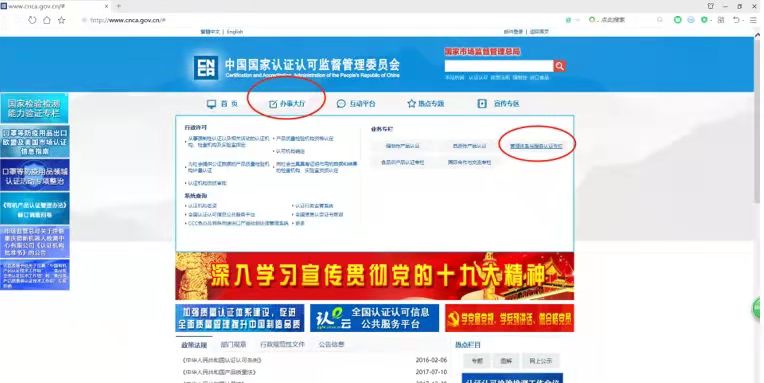Open the 办事大厅 navigation item
This screenshot has width=764, height=383.
(x=287, y=104)
